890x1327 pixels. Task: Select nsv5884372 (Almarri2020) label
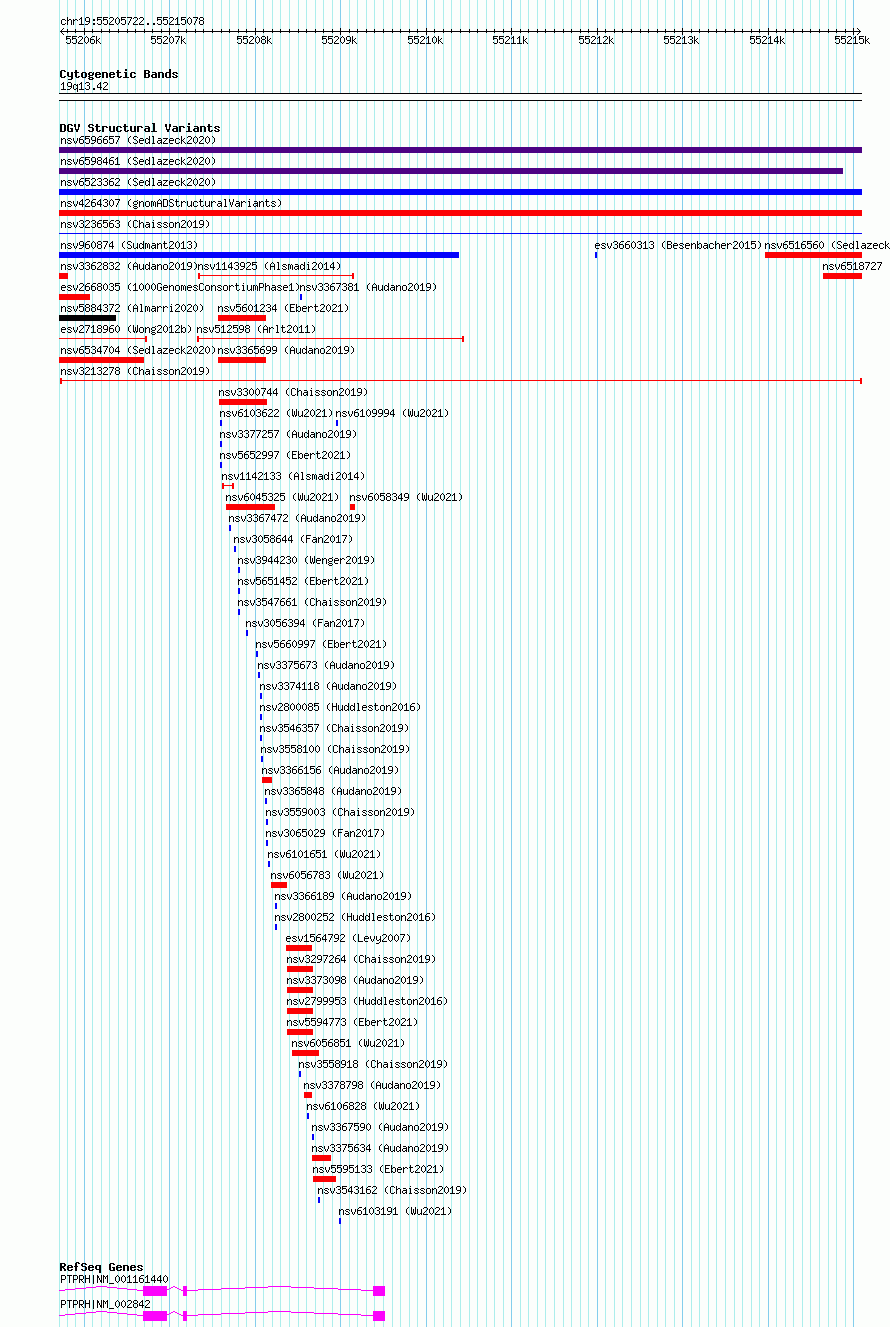pos(132,308)
